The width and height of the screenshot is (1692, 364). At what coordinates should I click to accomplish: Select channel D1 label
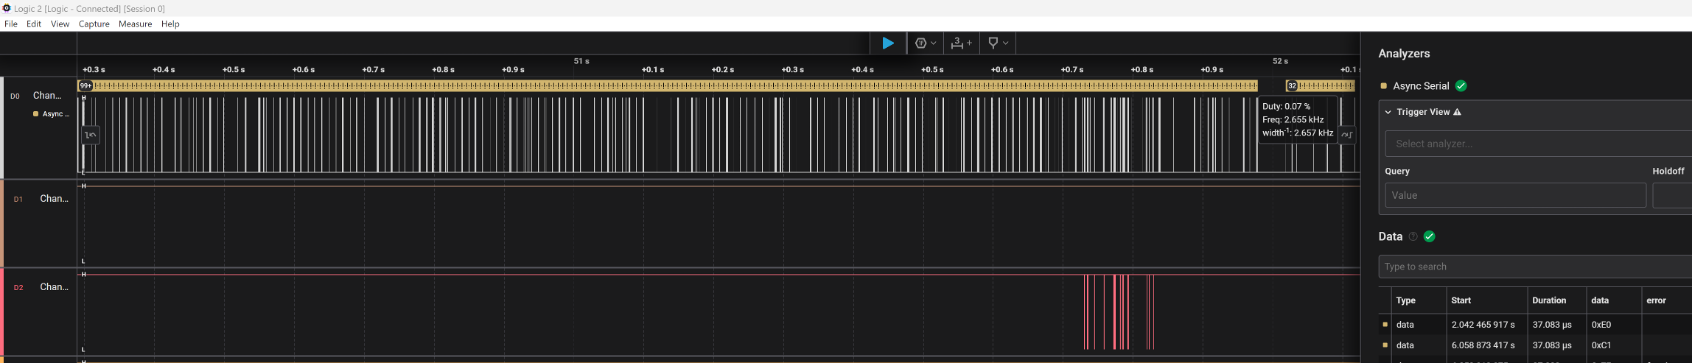18,199
